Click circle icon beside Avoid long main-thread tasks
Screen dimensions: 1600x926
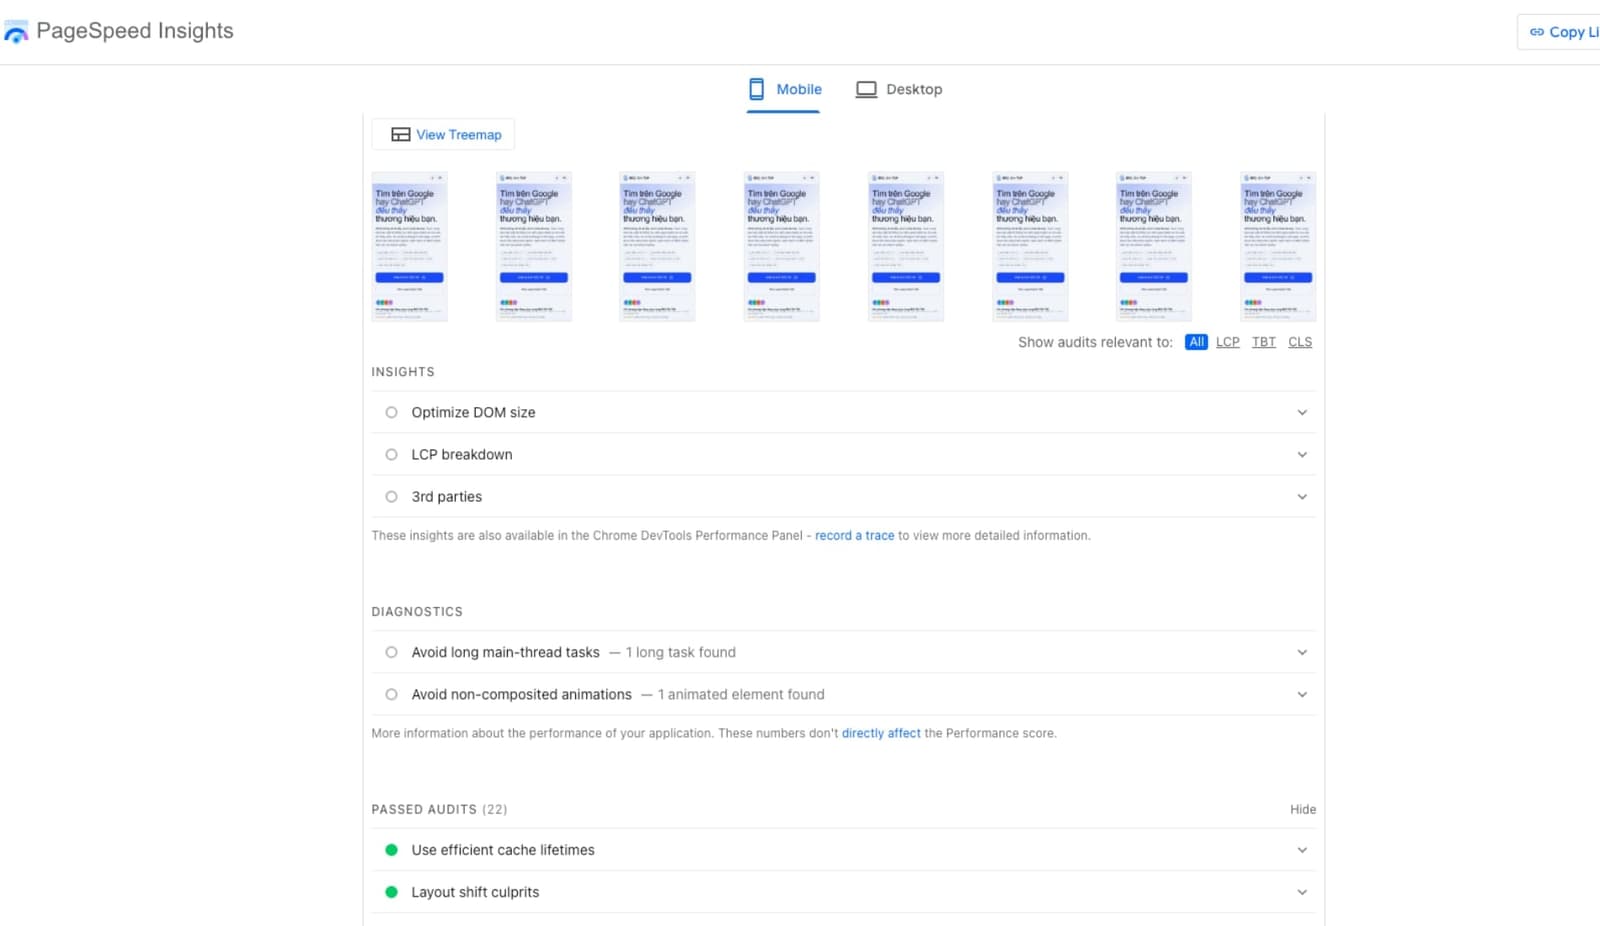[391, 652]
